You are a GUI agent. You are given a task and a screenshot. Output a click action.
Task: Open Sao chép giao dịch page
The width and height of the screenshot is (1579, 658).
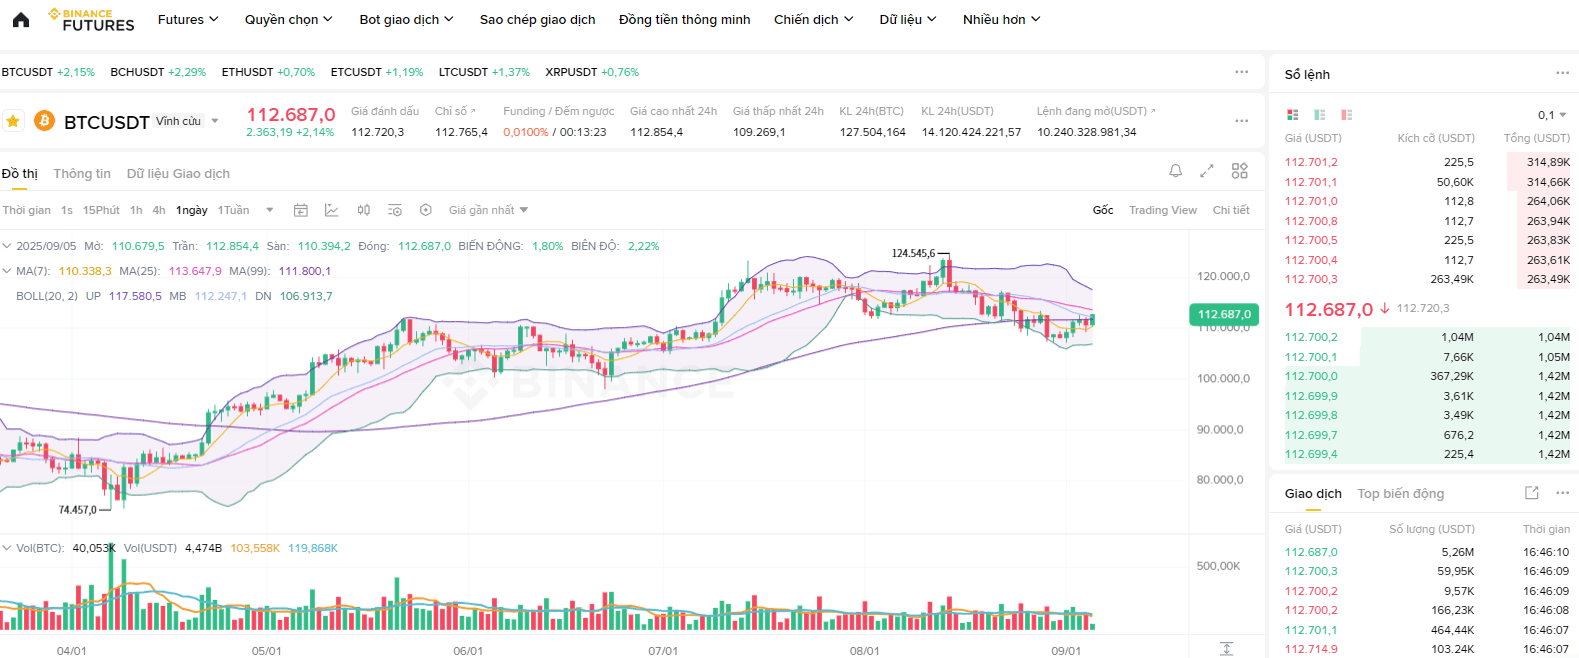point(537,19)
